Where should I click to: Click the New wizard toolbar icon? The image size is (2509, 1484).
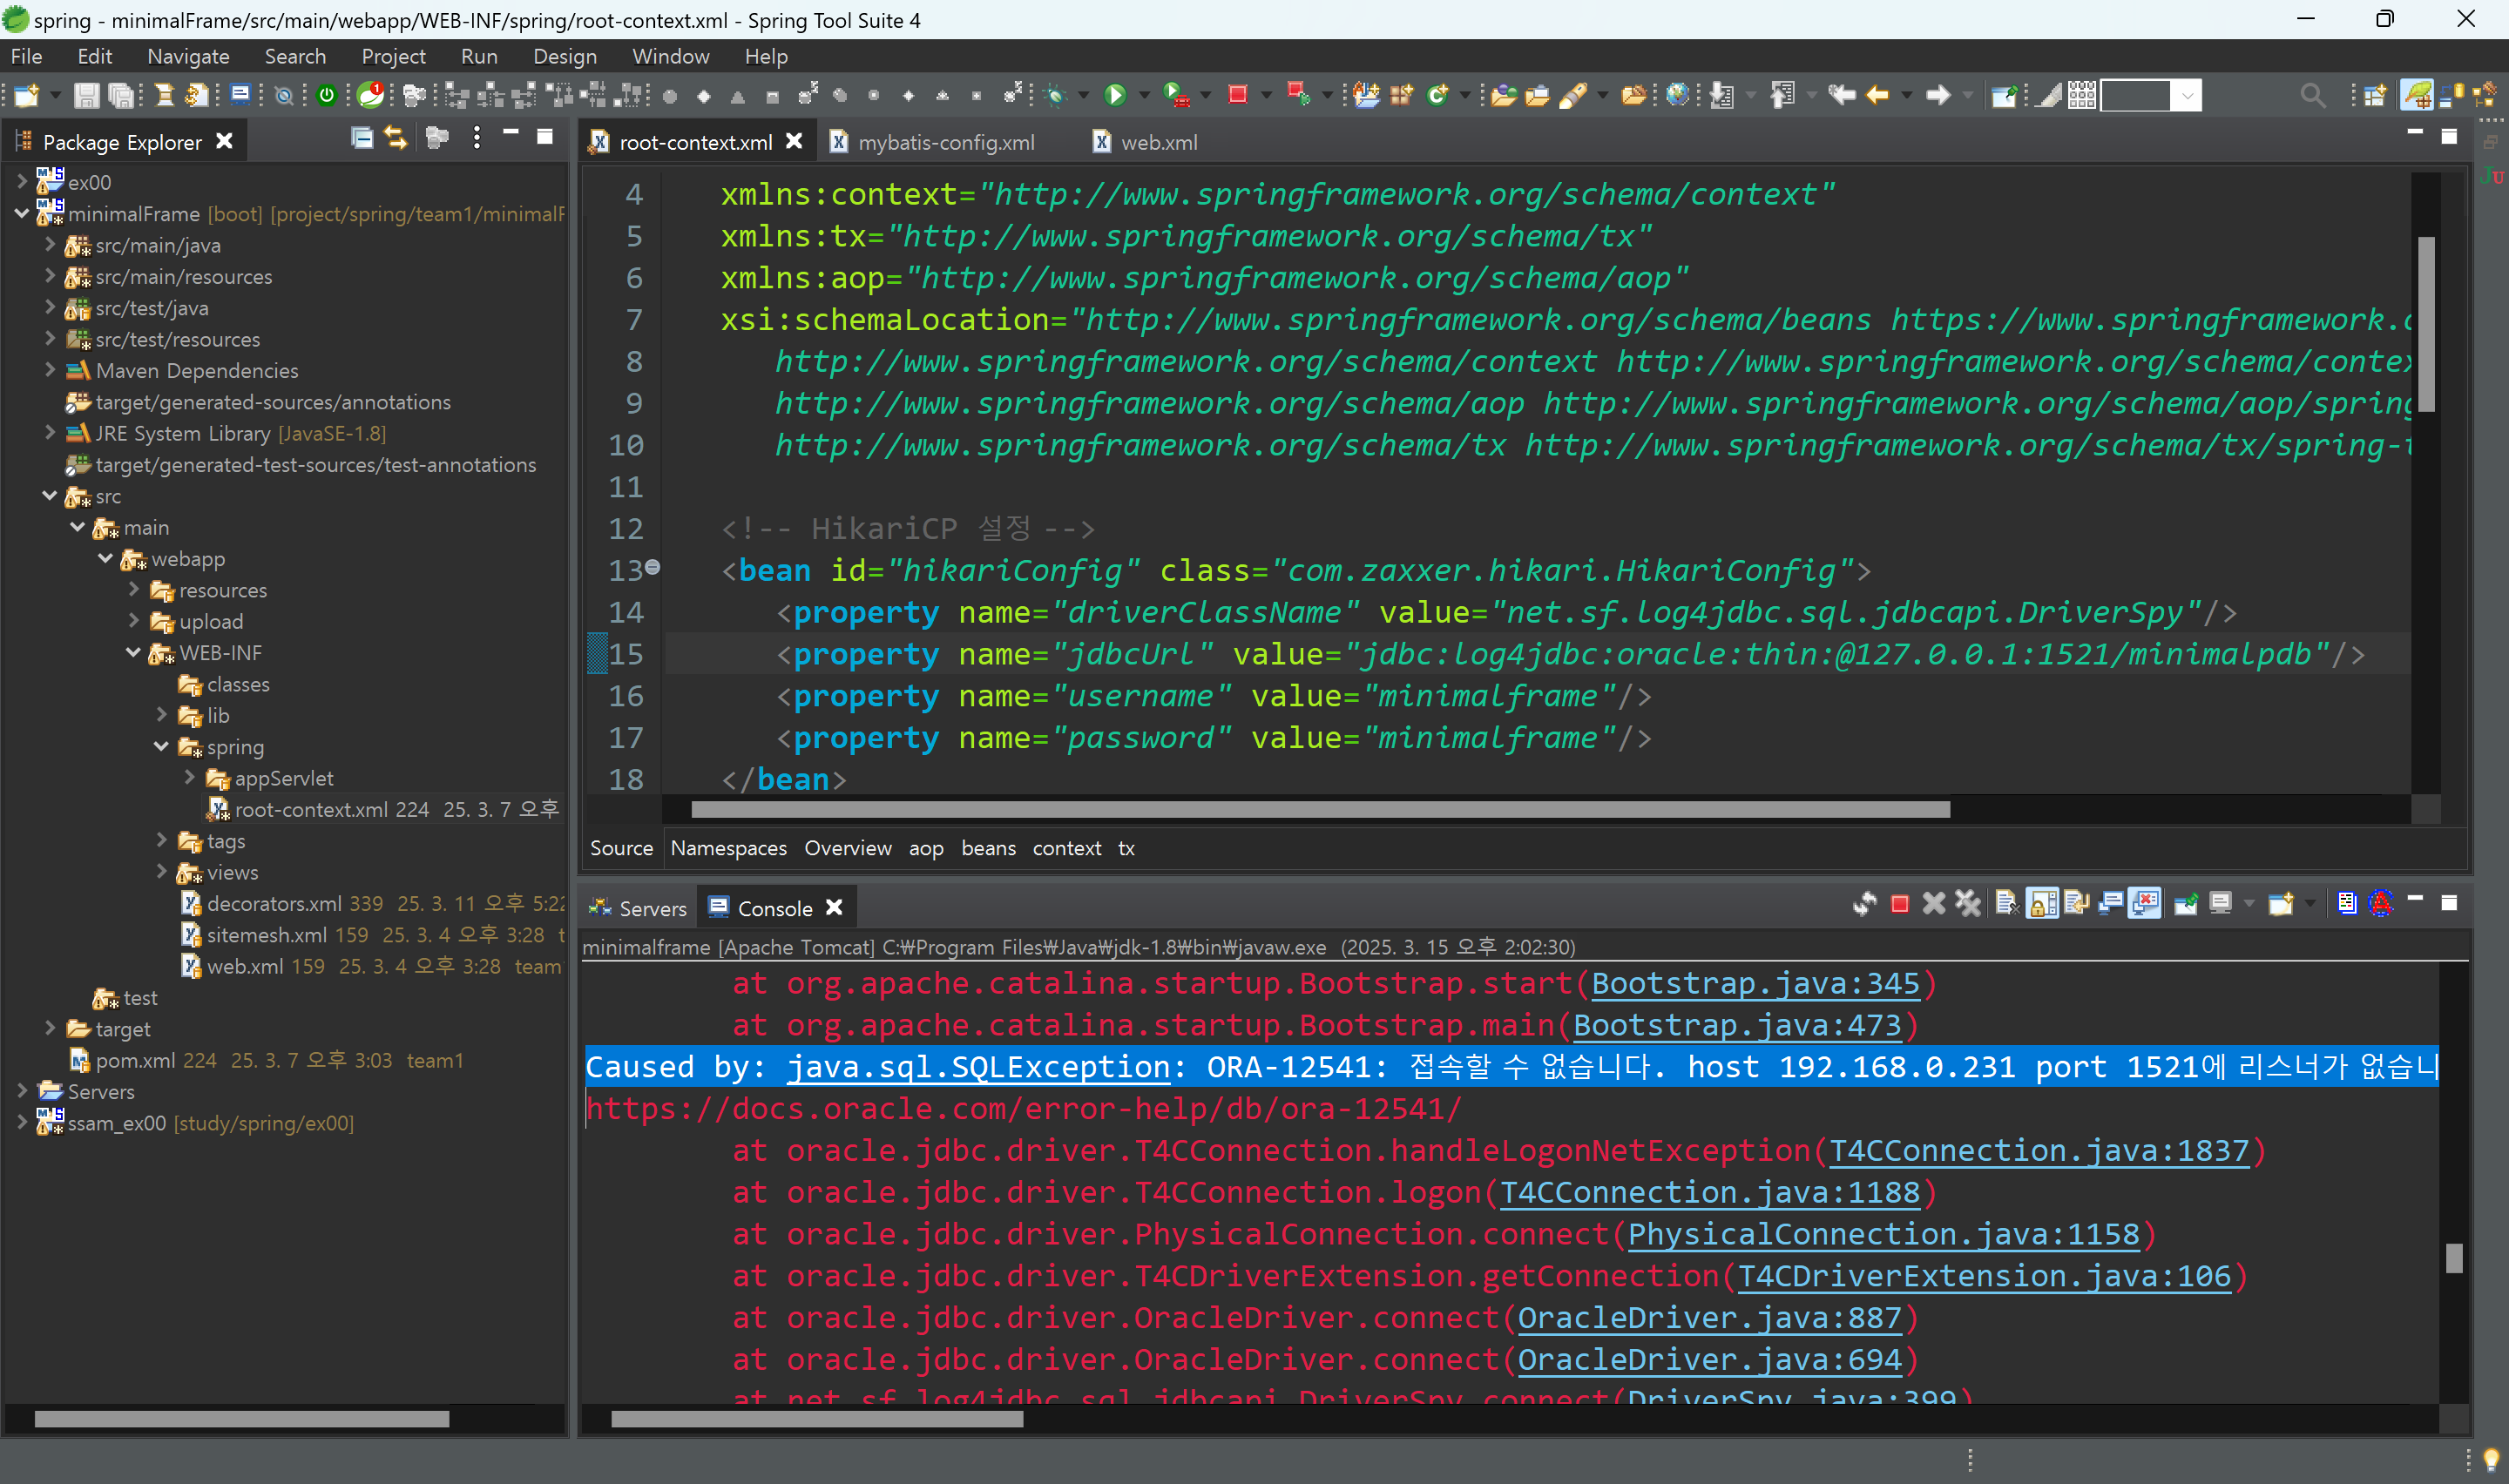27,95
